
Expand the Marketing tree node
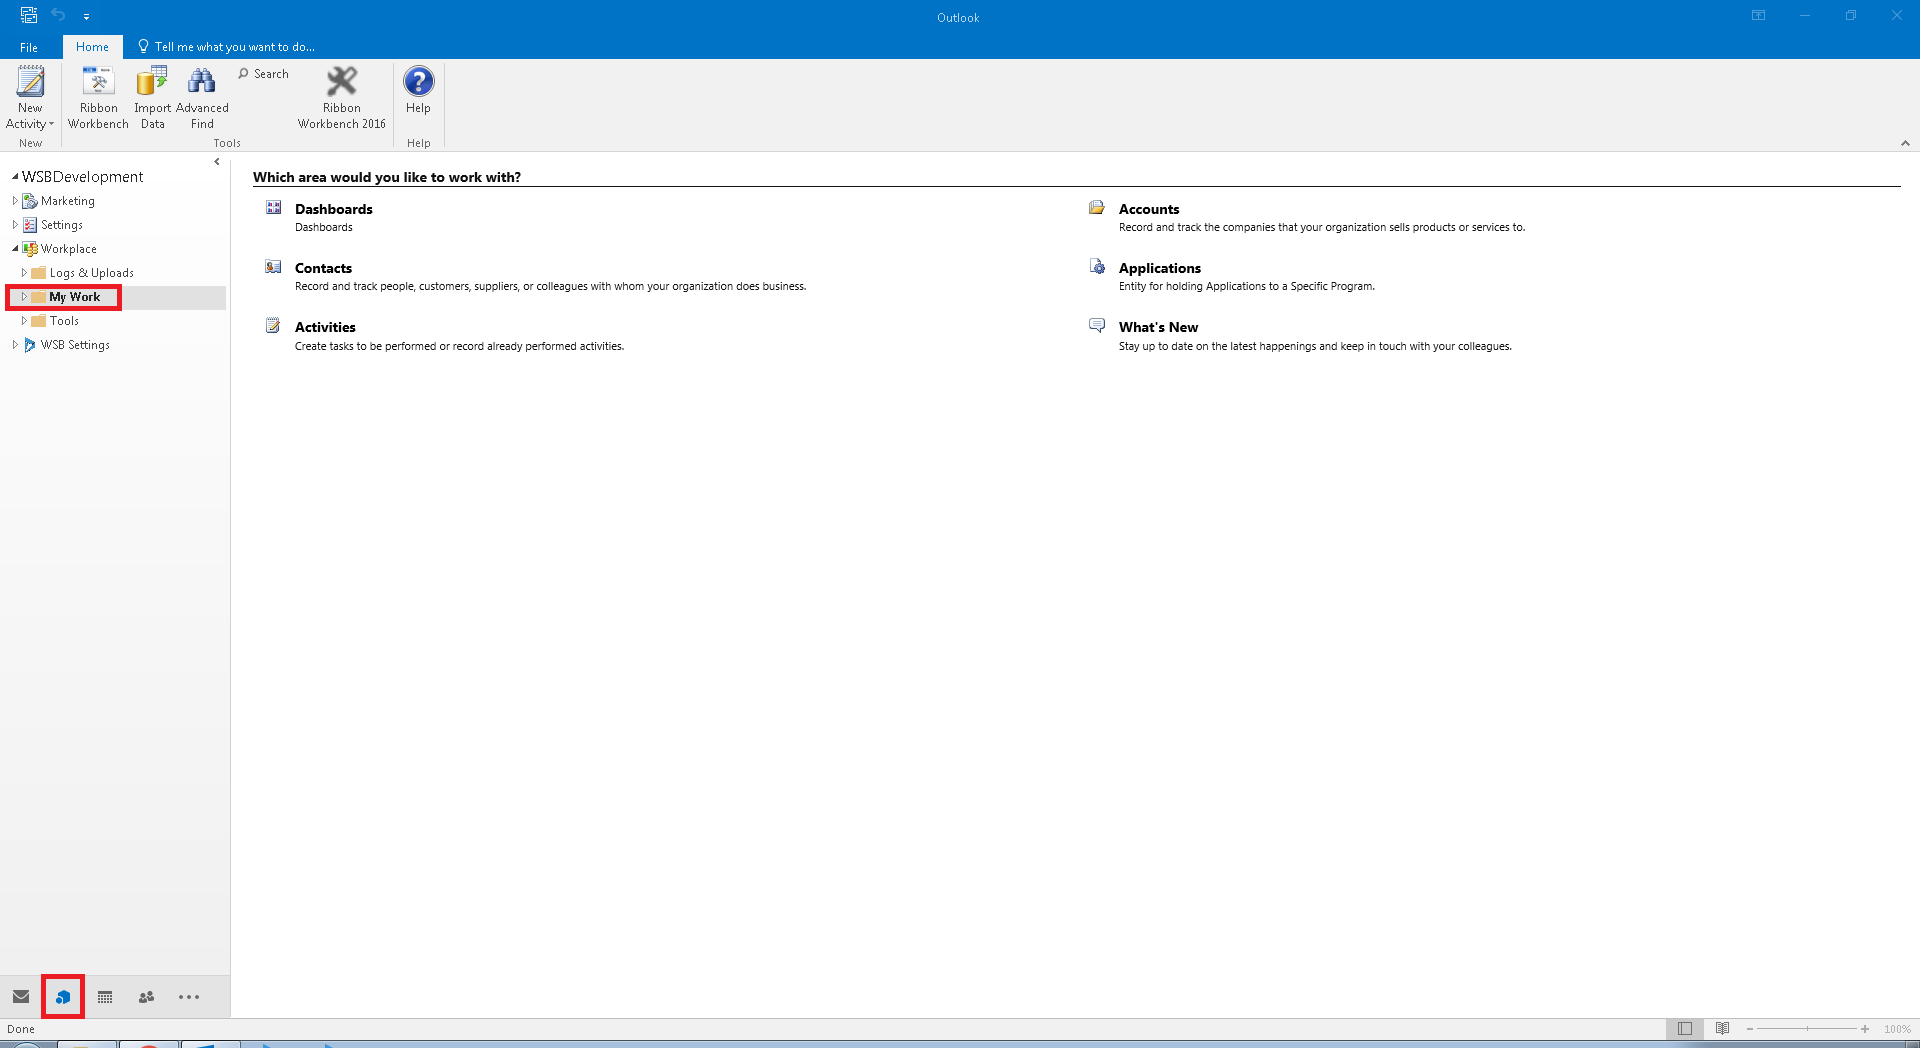[15, 201]
